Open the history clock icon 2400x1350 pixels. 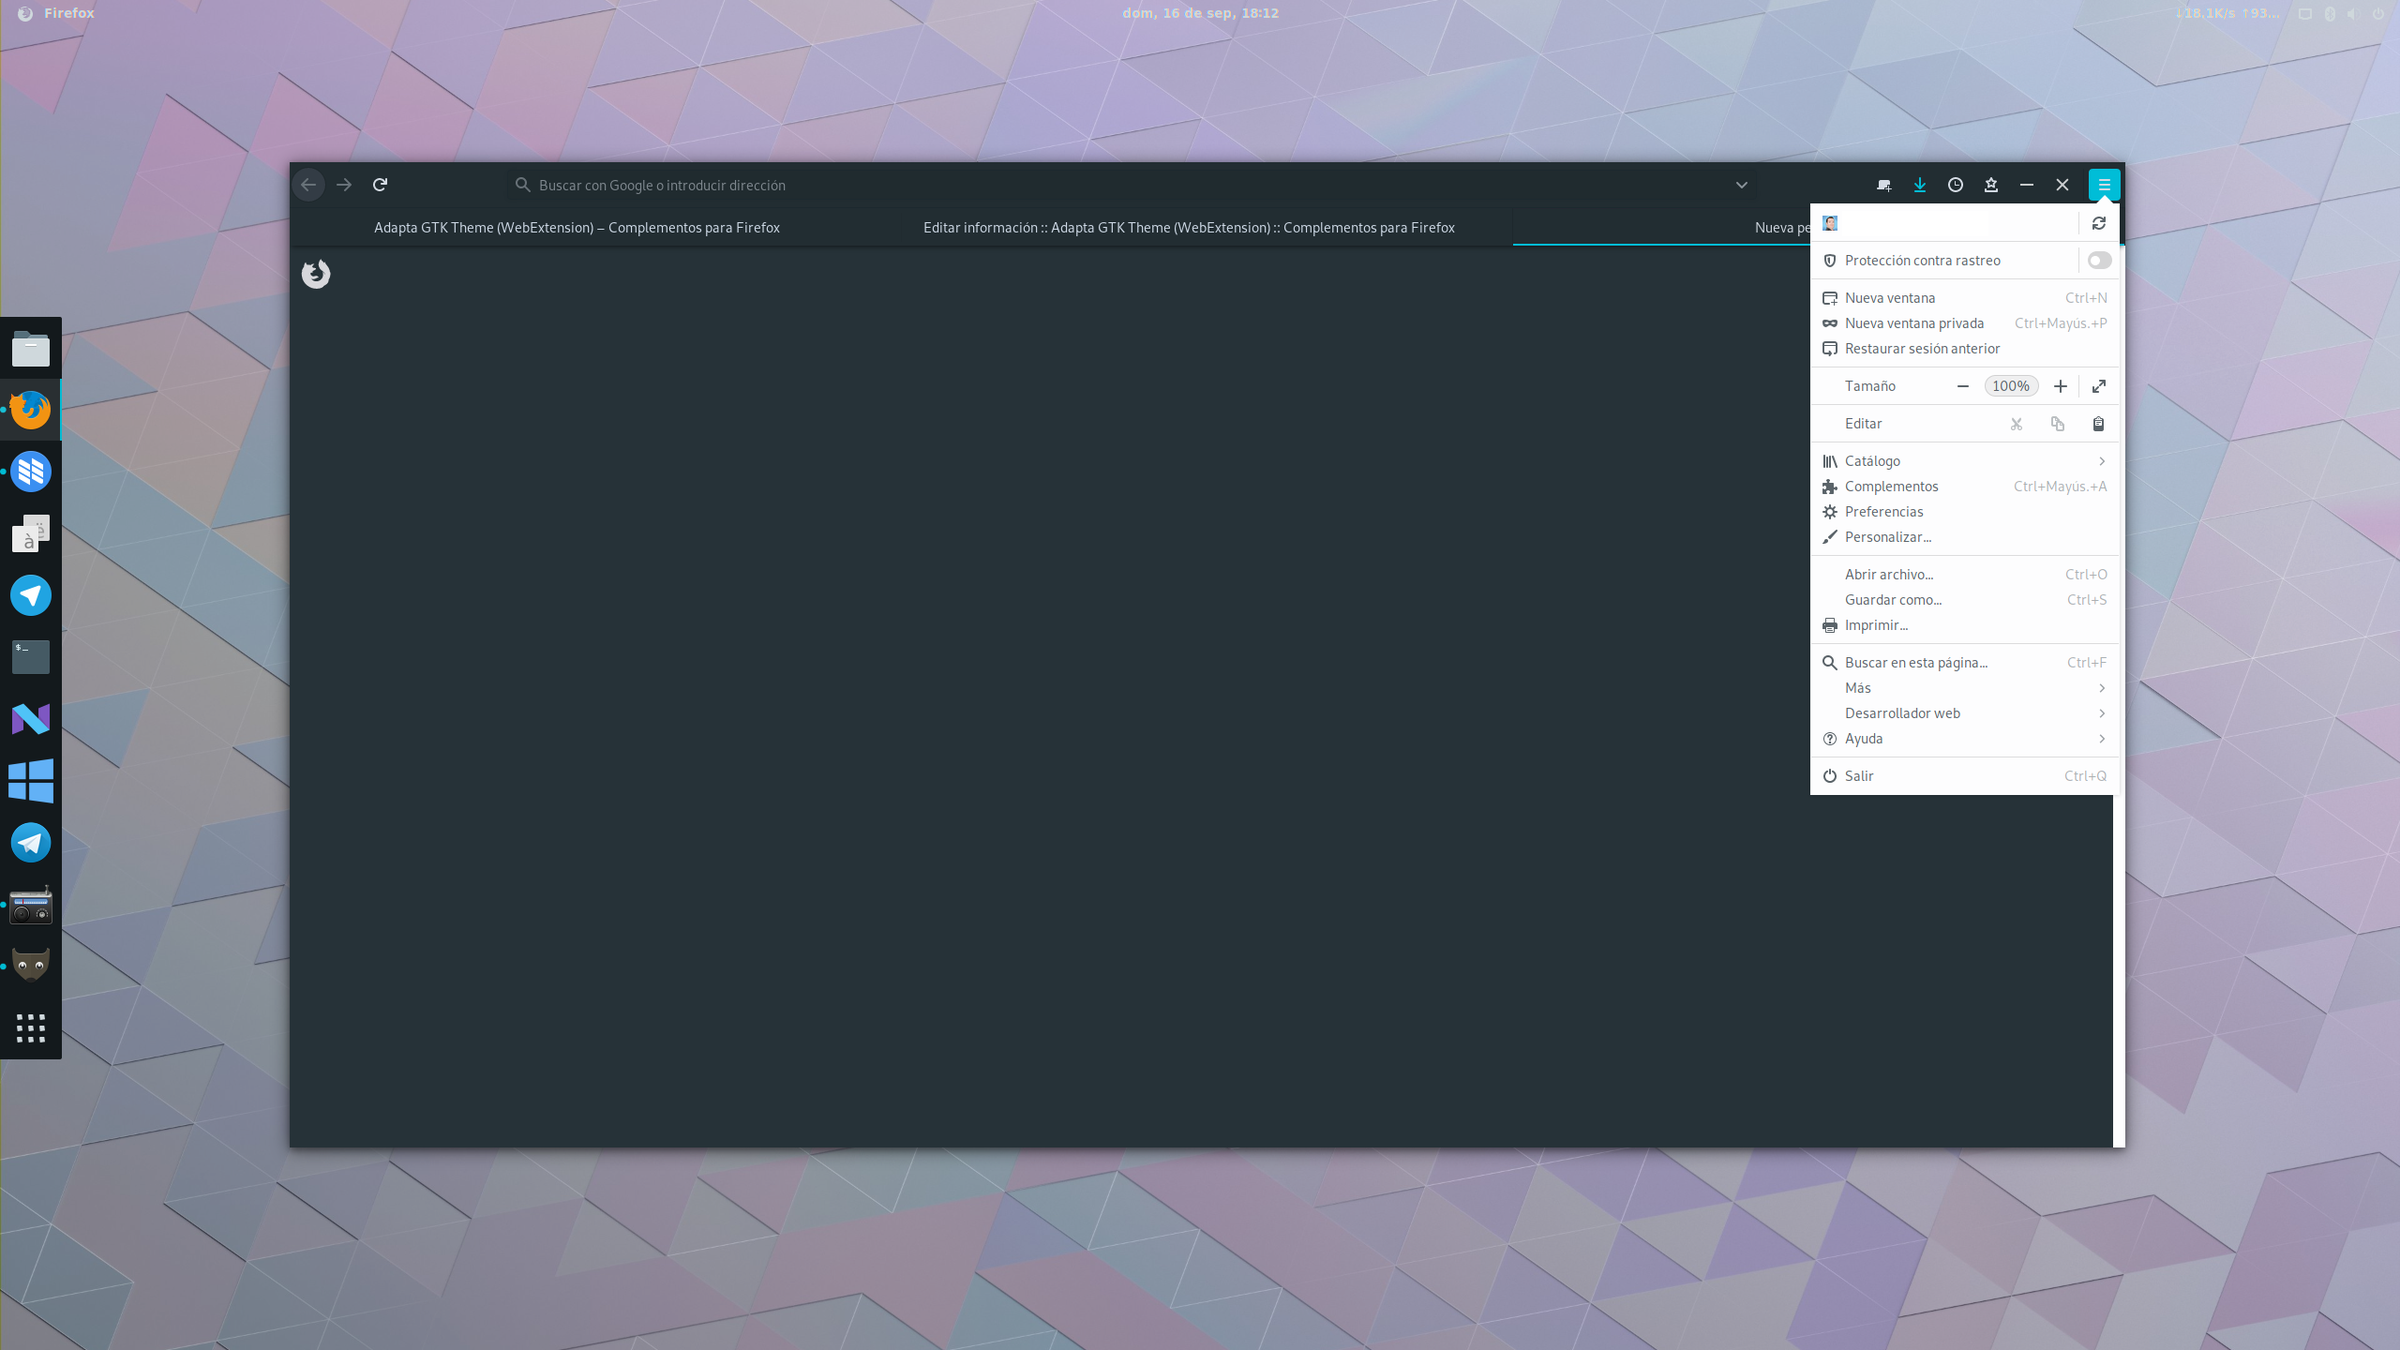1955,185
